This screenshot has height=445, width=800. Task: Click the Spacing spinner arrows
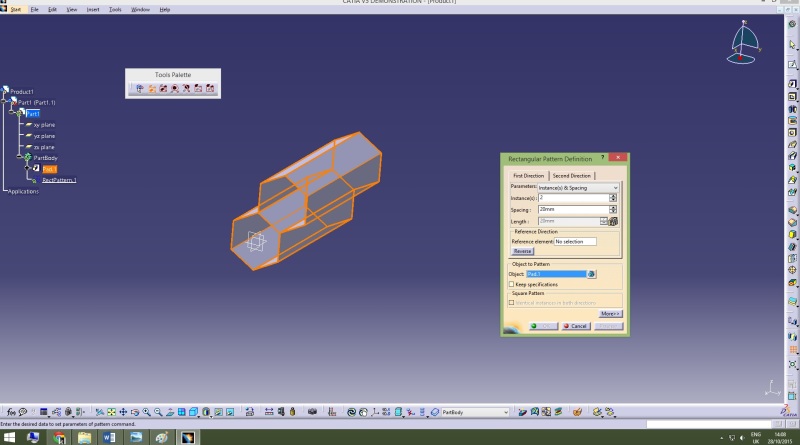pos(613,209)
